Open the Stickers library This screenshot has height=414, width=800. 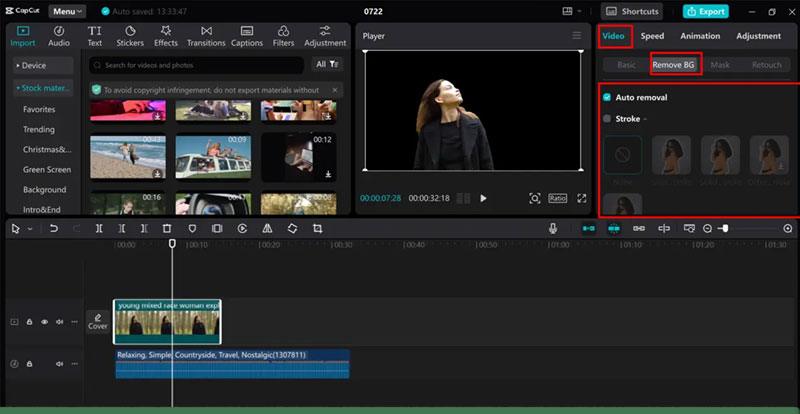pyautogui.click(x=130, y=36)
